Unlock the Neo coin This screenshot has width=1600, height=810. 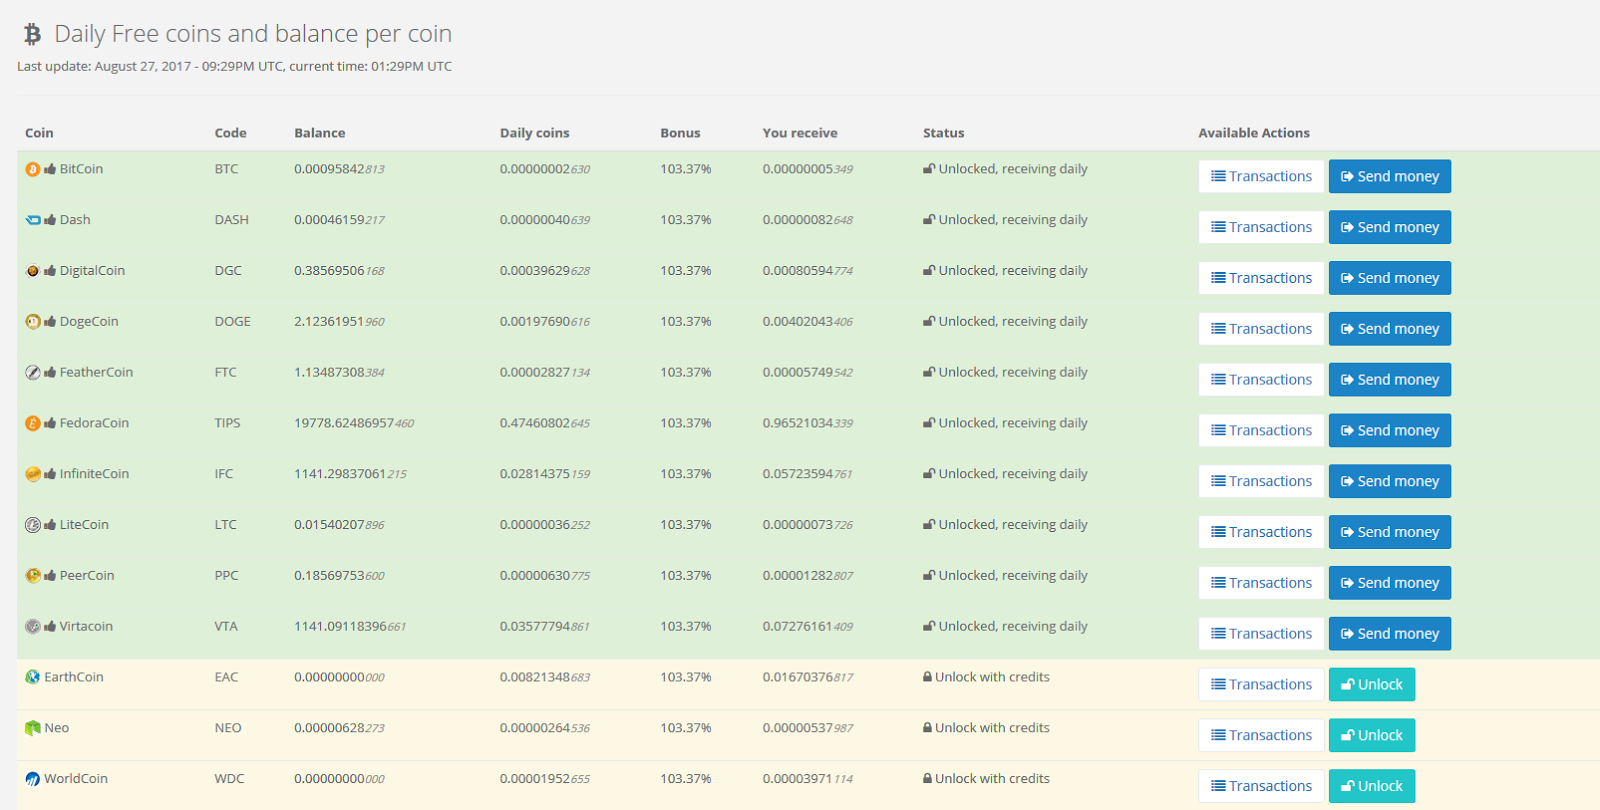tap(1371, 735)
